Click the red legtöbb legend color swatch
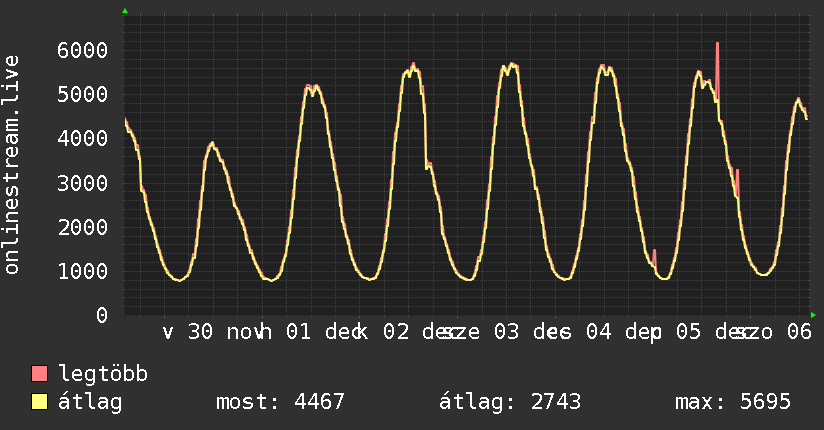The image size is (824, 430). click(x=40, y=375)
